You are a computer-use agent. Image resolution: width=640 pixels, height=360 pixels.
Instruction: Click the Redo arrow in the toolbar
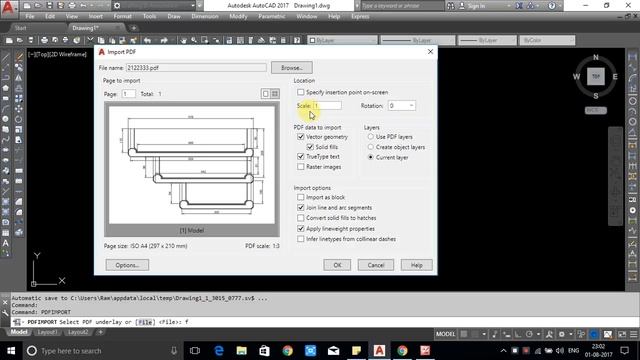[164, 40]
